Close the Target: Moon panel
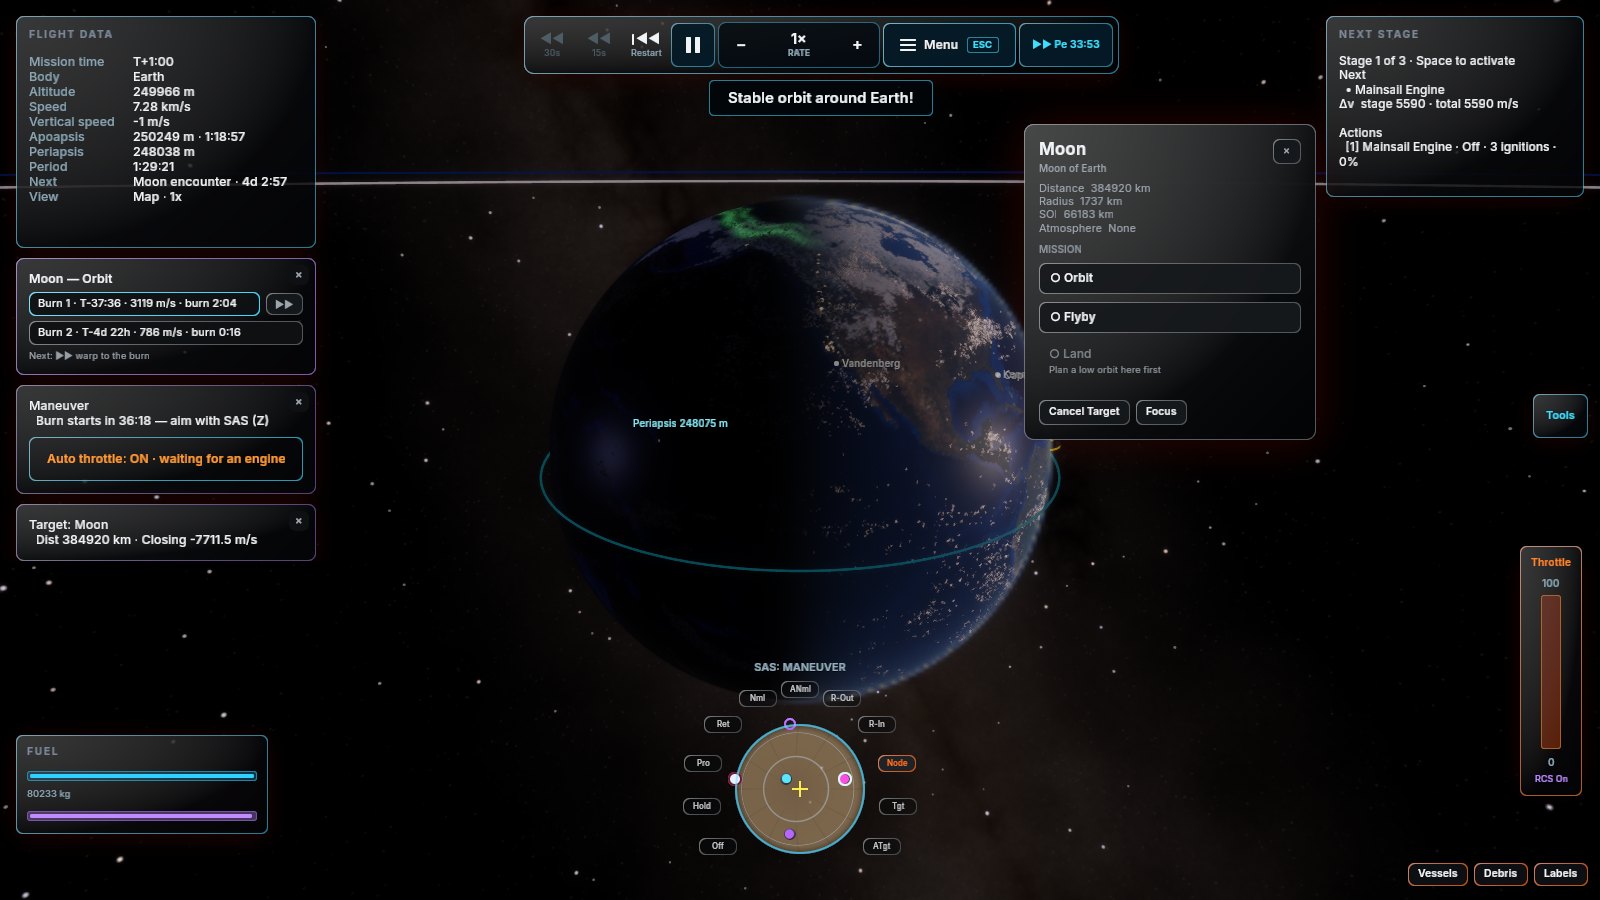The height and width of the screenshot is (900, 1600). [298, 521]
